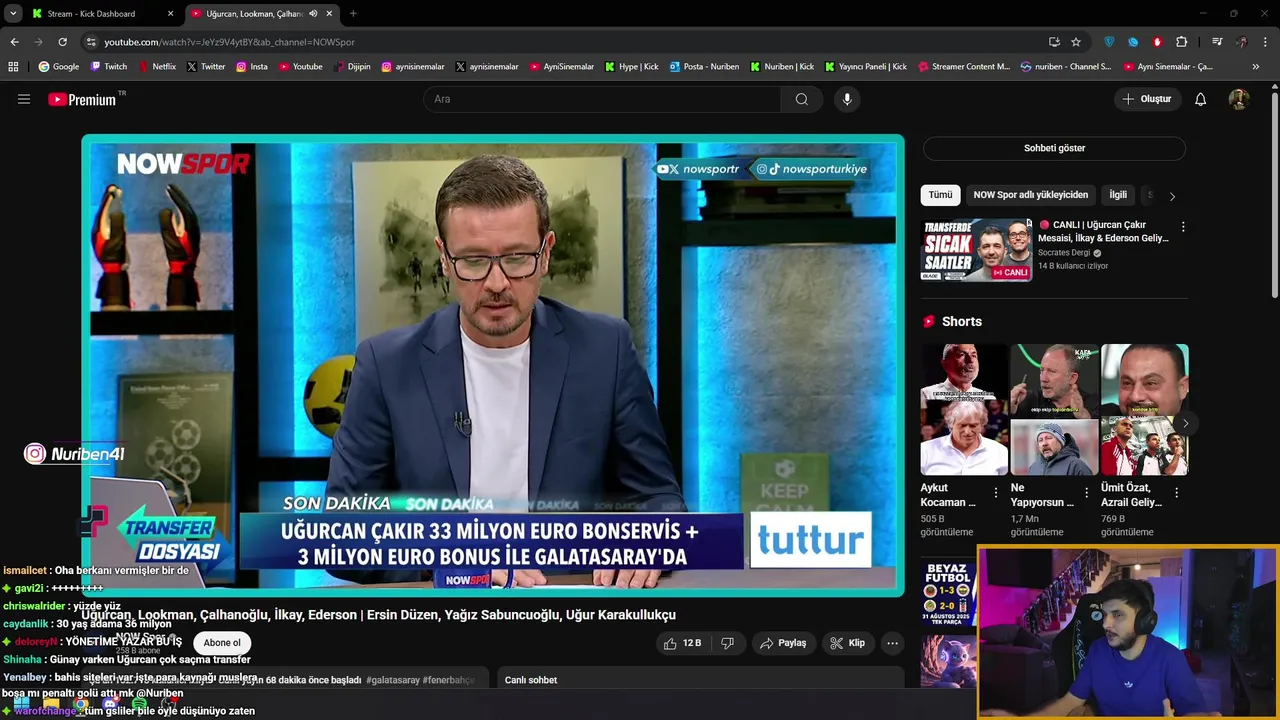The image size is (1280, 720).
Task: Click the video title Uğurcan, Lookman, Çalhanoğlu
Action: 378,615
